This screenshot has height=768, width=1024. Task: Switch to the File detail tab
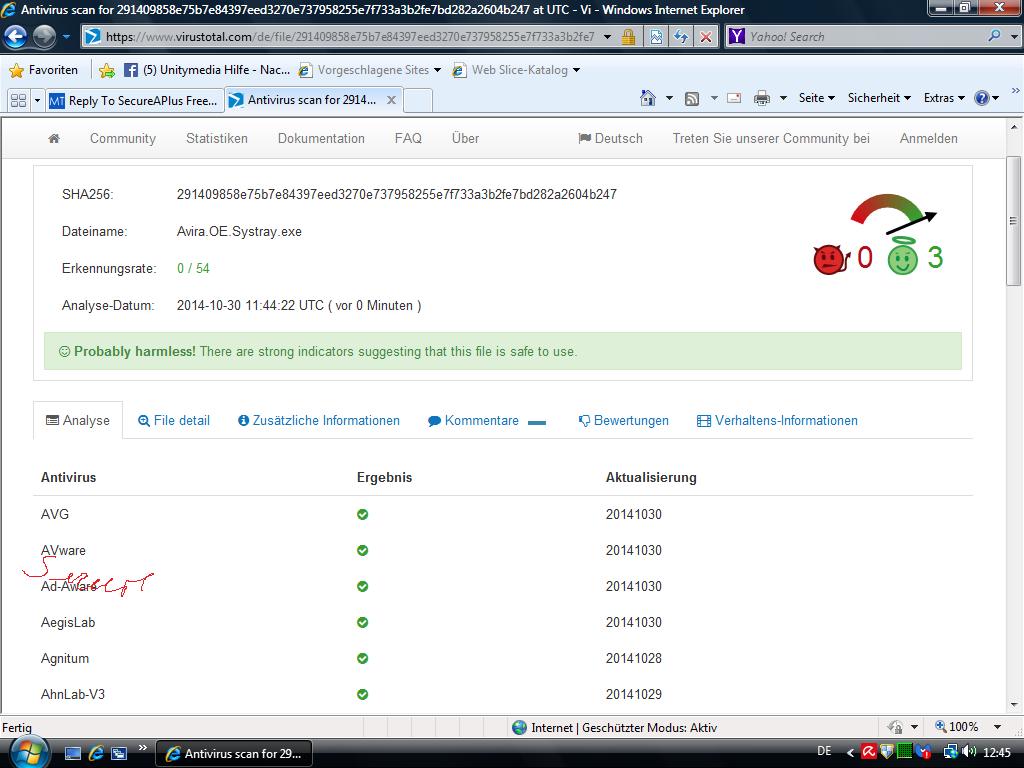[174, 421]
